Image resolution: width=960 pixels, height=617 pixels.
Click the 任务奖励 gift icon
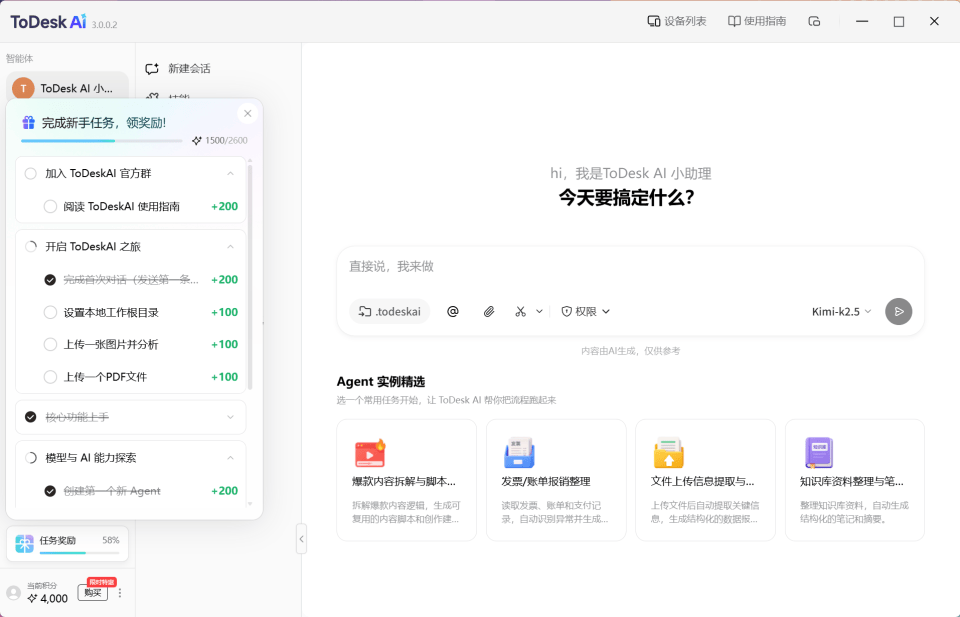coord(24,544)
